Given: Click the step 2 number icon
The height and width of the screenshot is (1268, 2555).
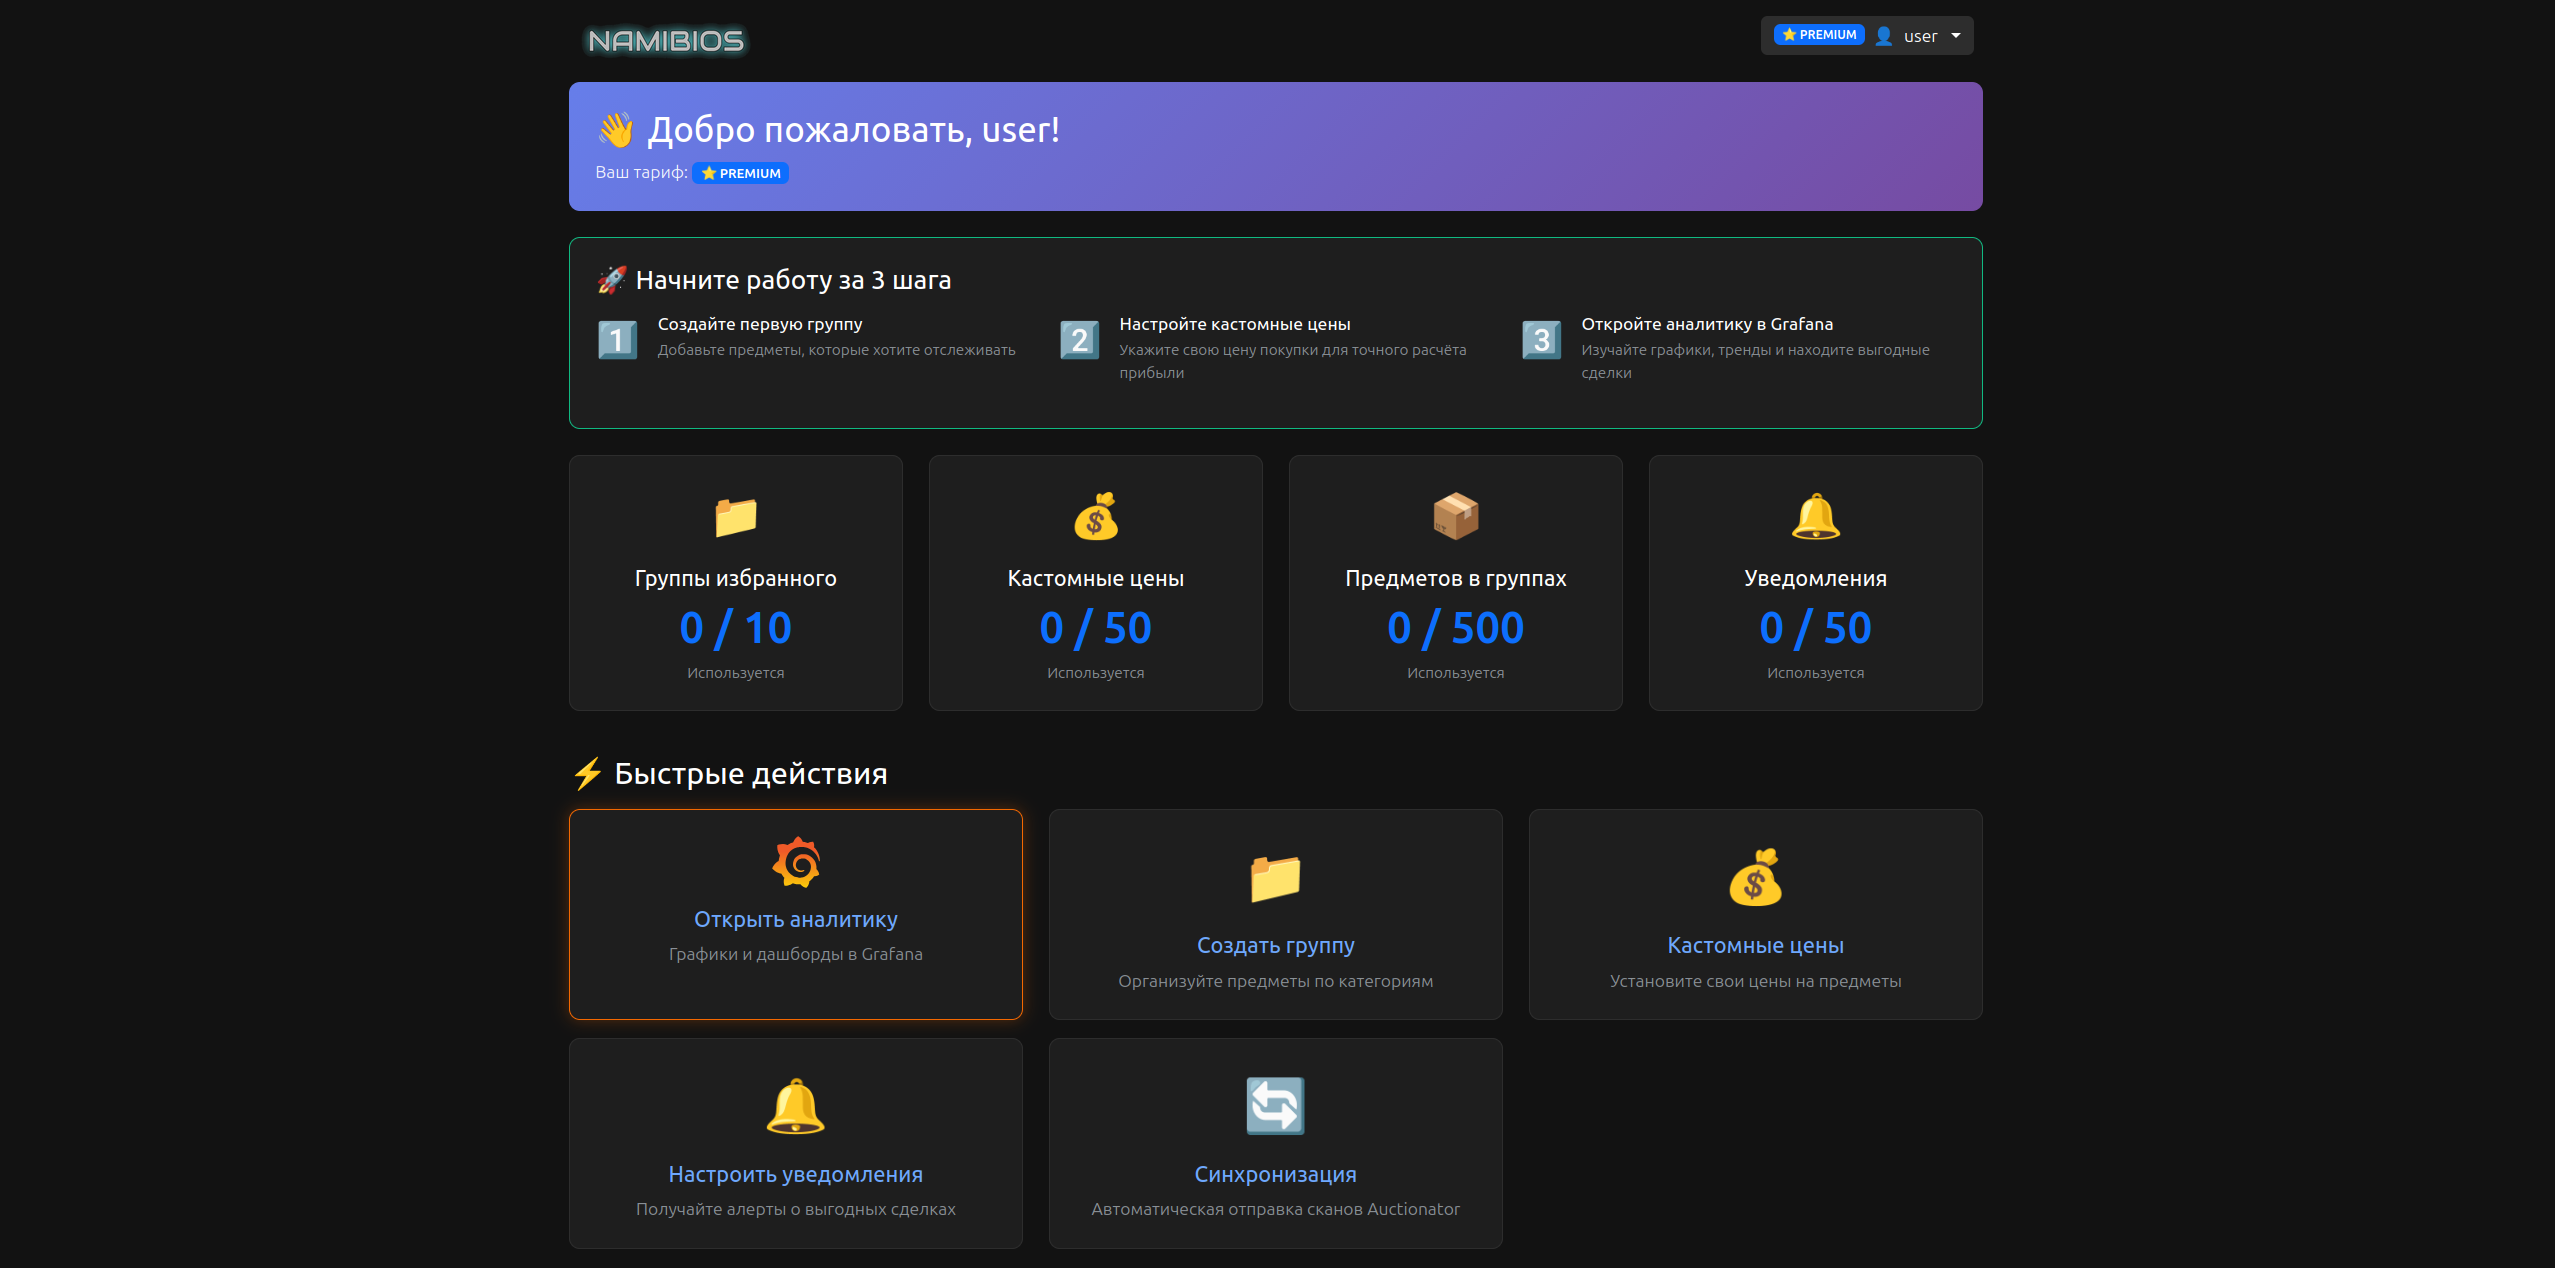Looking at the screenshot, I should click(1079, 340).
